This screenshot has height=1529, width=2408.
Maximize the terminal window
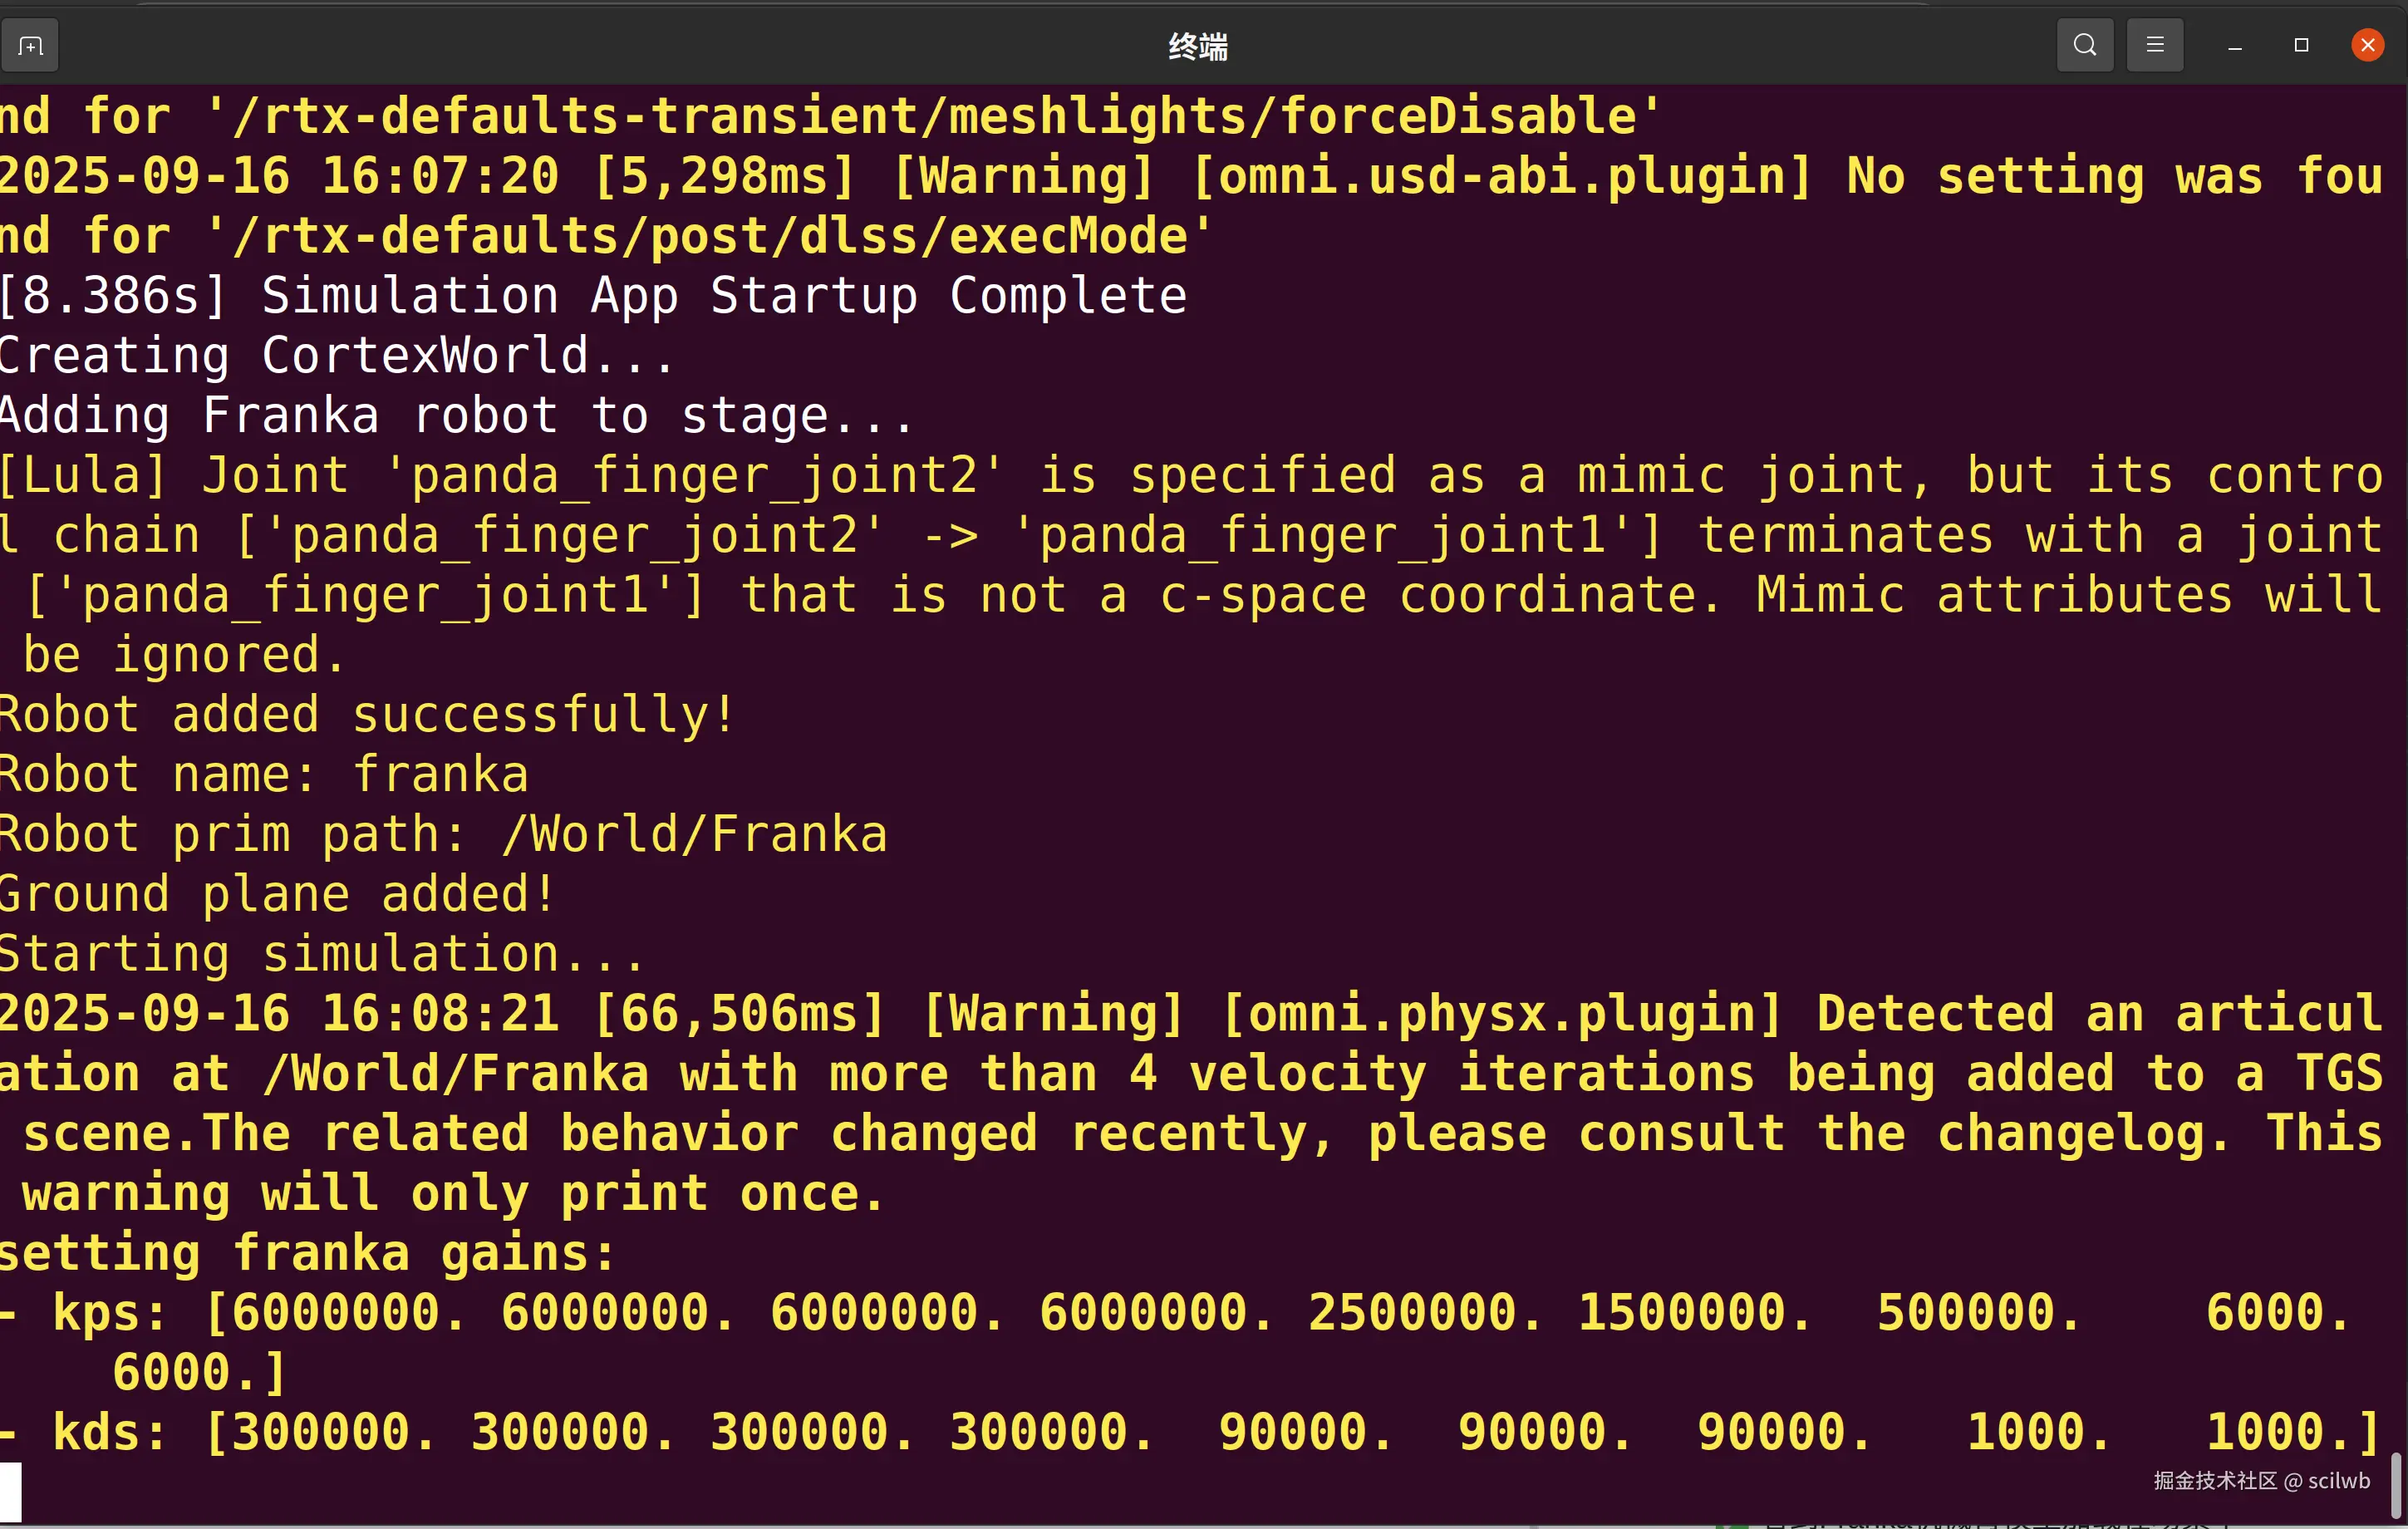(x=2300, y=45)
